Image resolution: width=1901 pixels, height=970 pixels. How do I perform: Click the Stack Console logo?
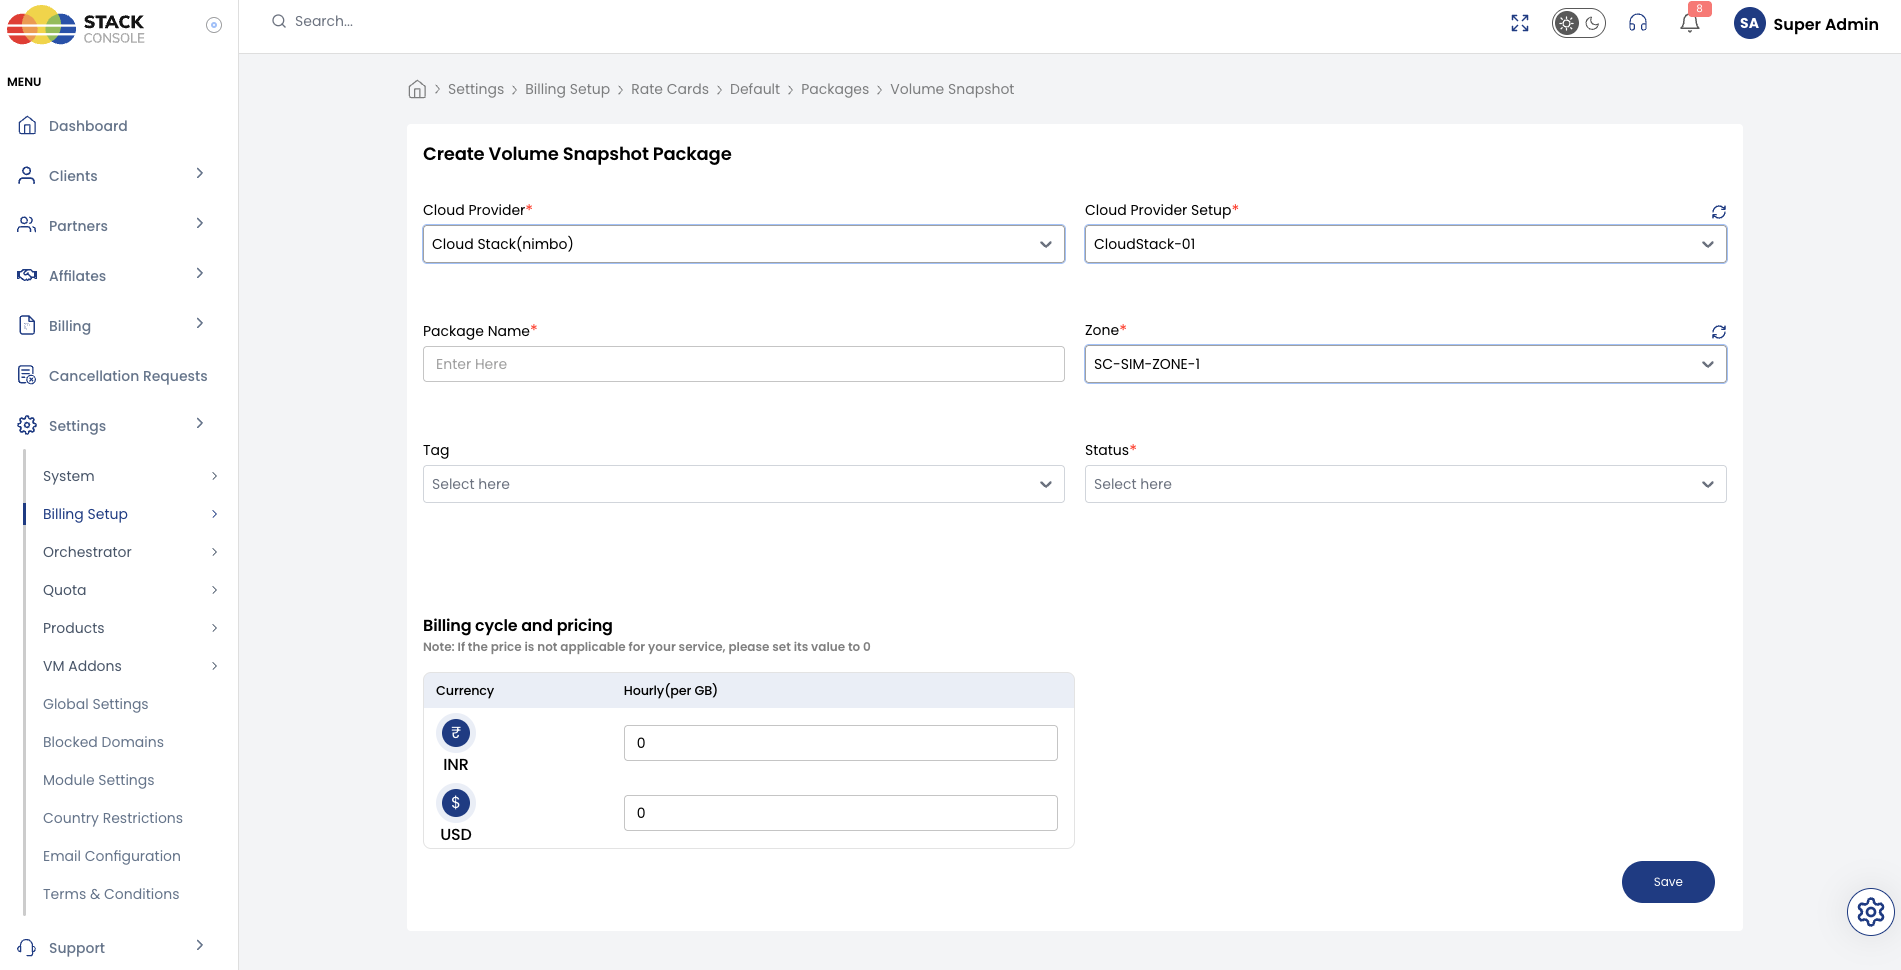(76, 26)
